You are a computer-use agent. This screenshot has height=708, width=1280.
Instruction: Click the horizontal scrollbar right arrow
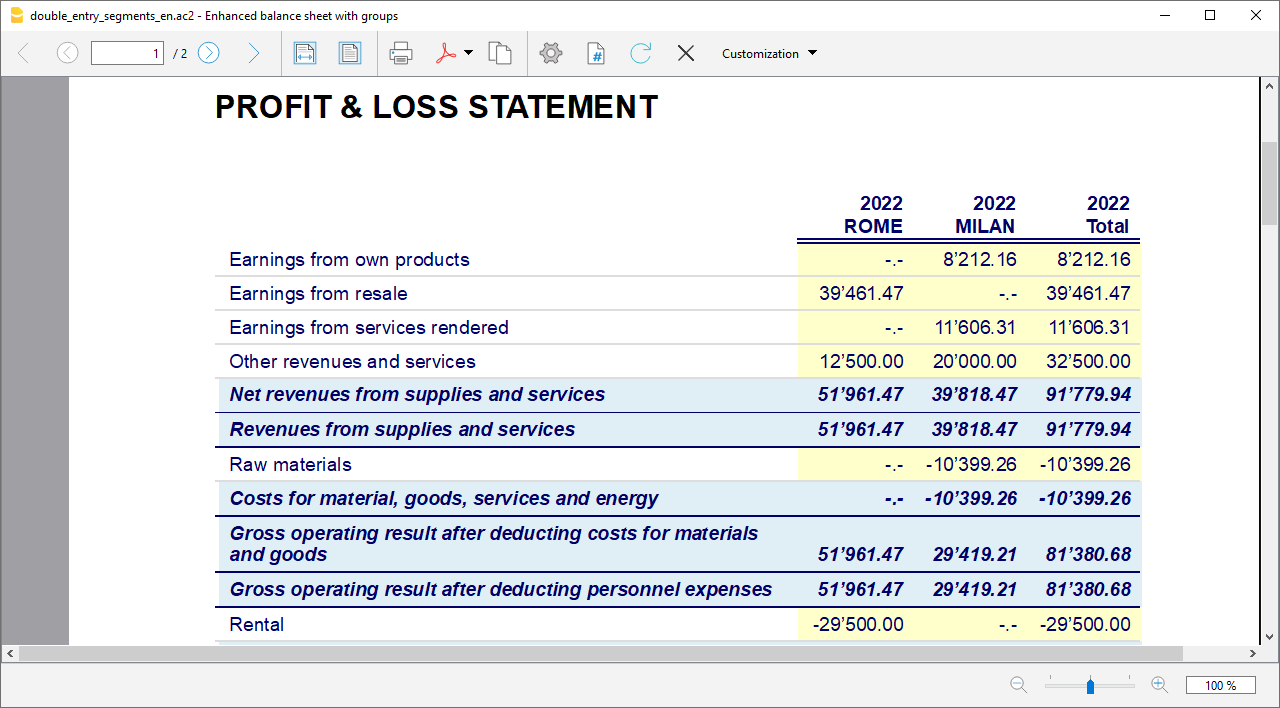[x=1254, y=654]
